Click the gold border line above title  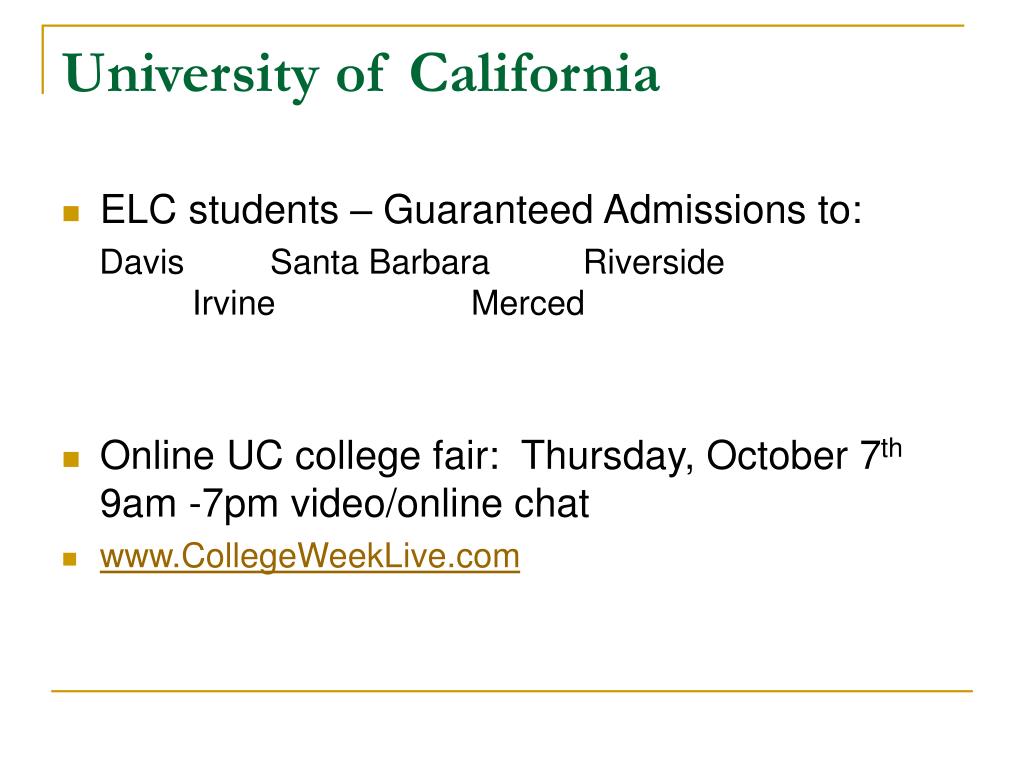point(503,26)
